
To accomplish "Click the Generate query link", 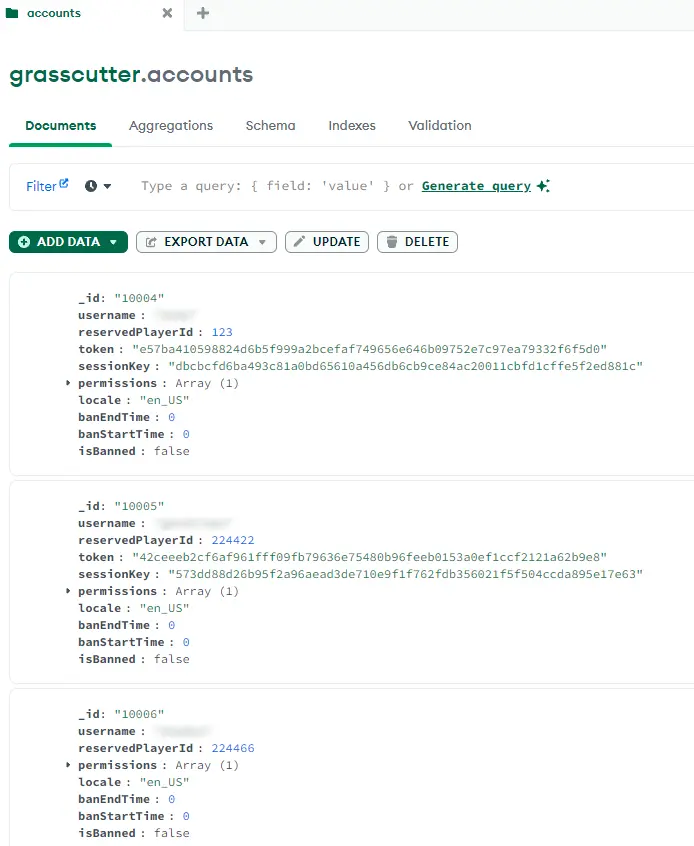I will click(476, 186).
